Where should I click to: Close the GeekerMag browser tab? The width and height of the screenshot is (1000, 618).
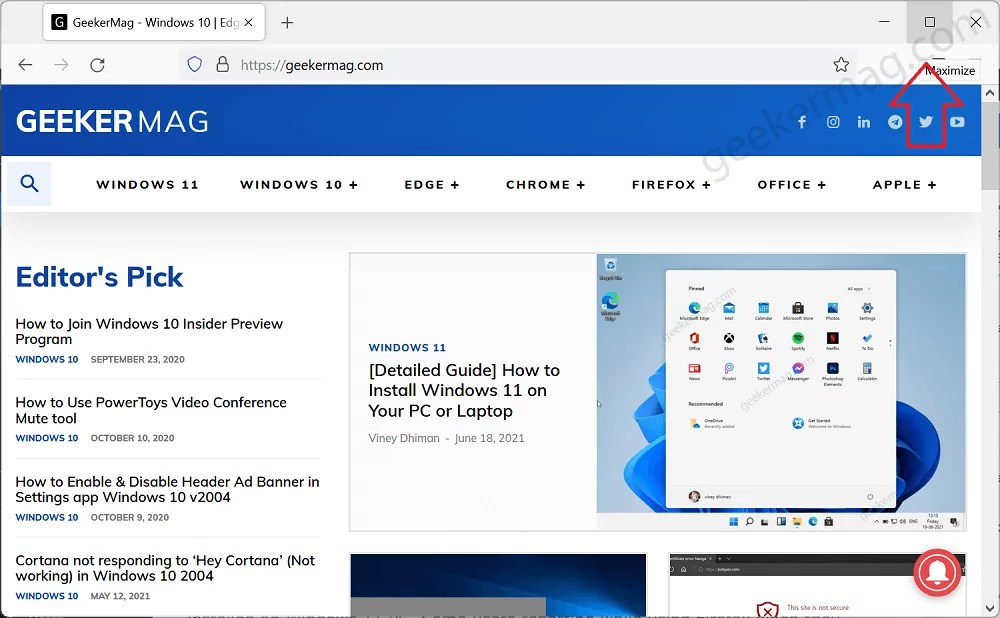[x=249, y=22]
